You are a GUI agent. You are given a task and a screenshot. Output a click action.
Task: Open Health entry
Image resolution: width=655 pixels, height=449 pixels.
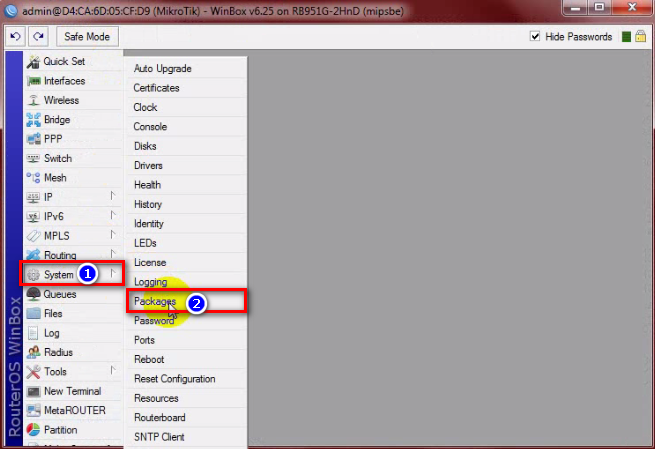[187, 185]
